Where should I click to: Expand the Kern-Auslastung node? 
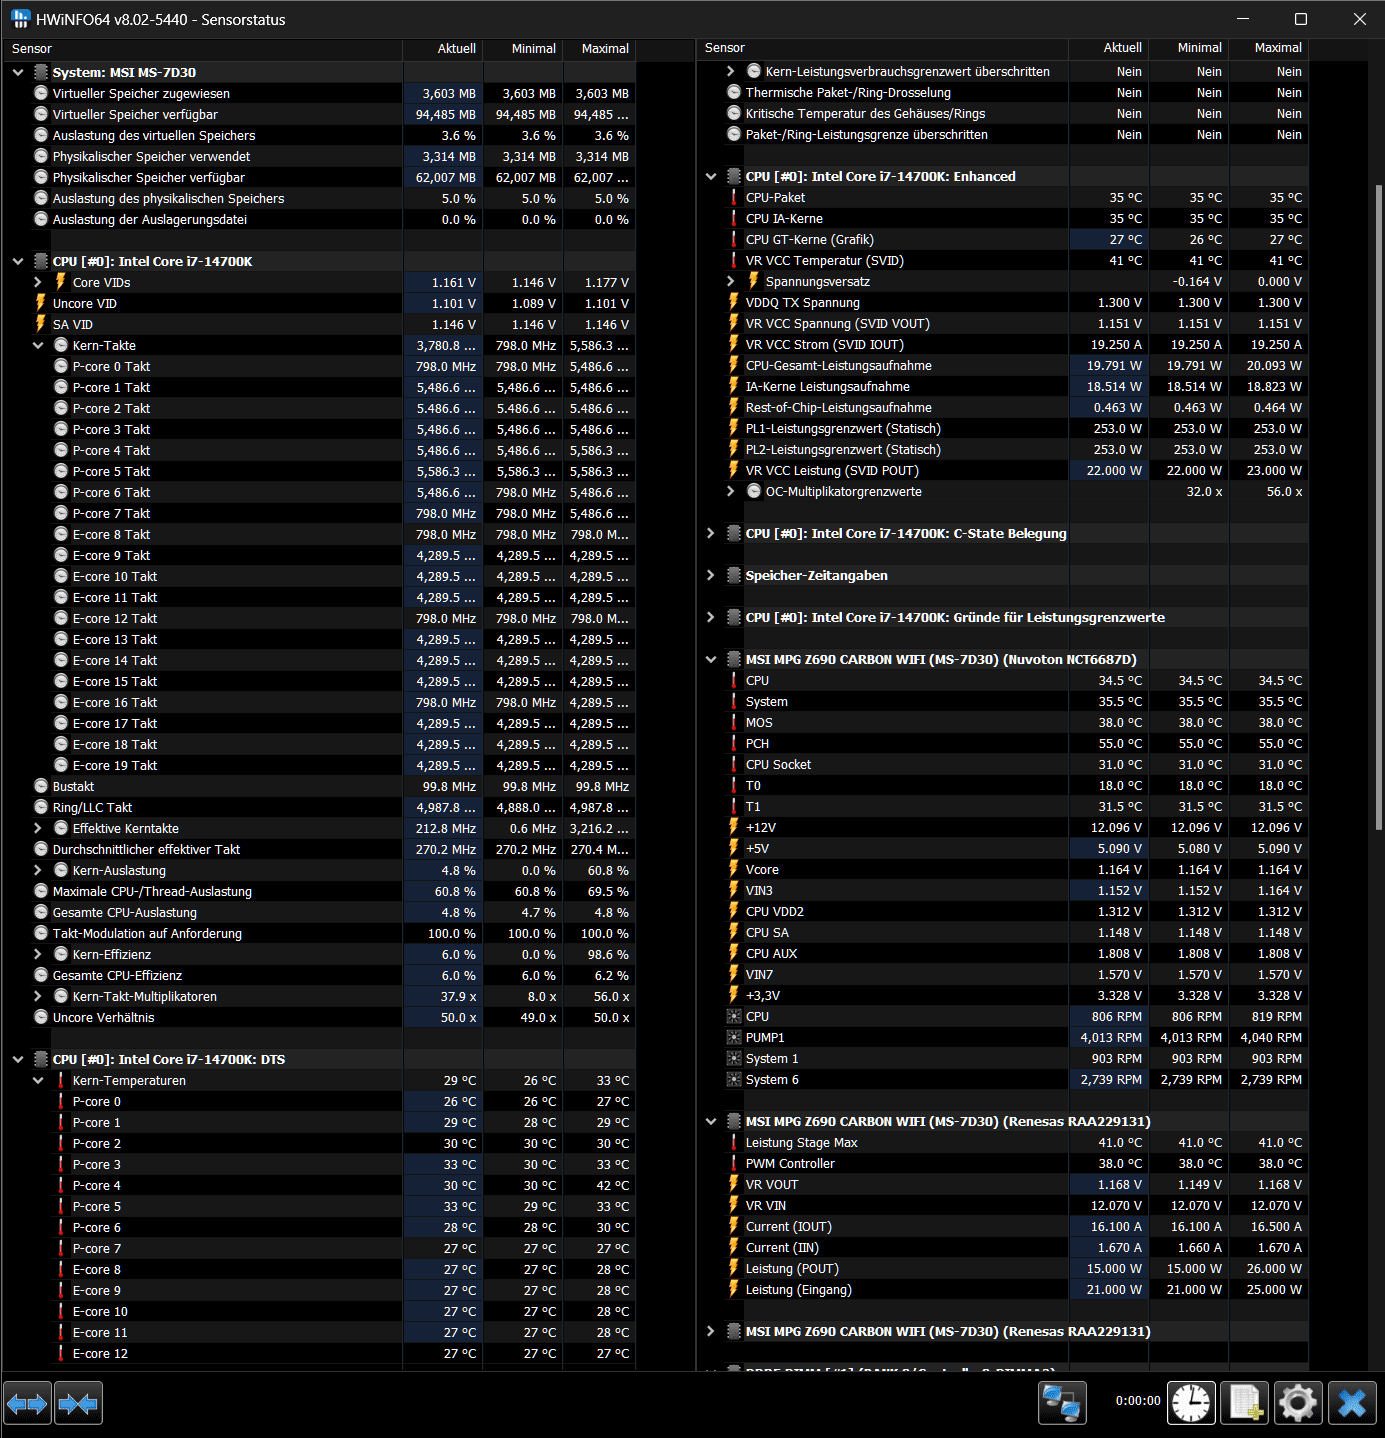pos(38,870)
